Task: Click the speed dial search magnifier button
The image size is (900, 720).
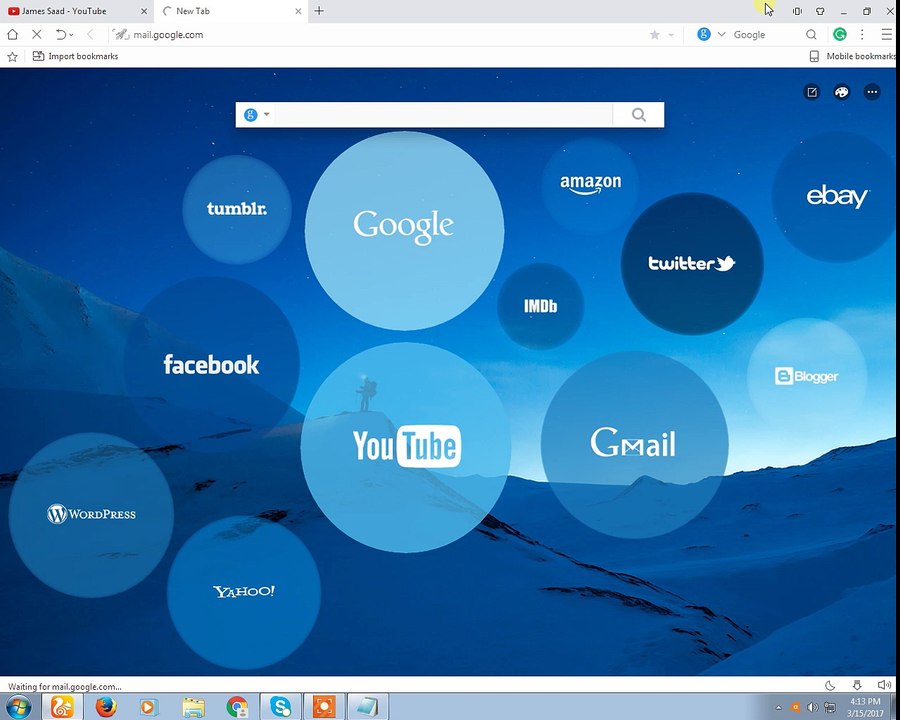Action: (x=638, y=115)
